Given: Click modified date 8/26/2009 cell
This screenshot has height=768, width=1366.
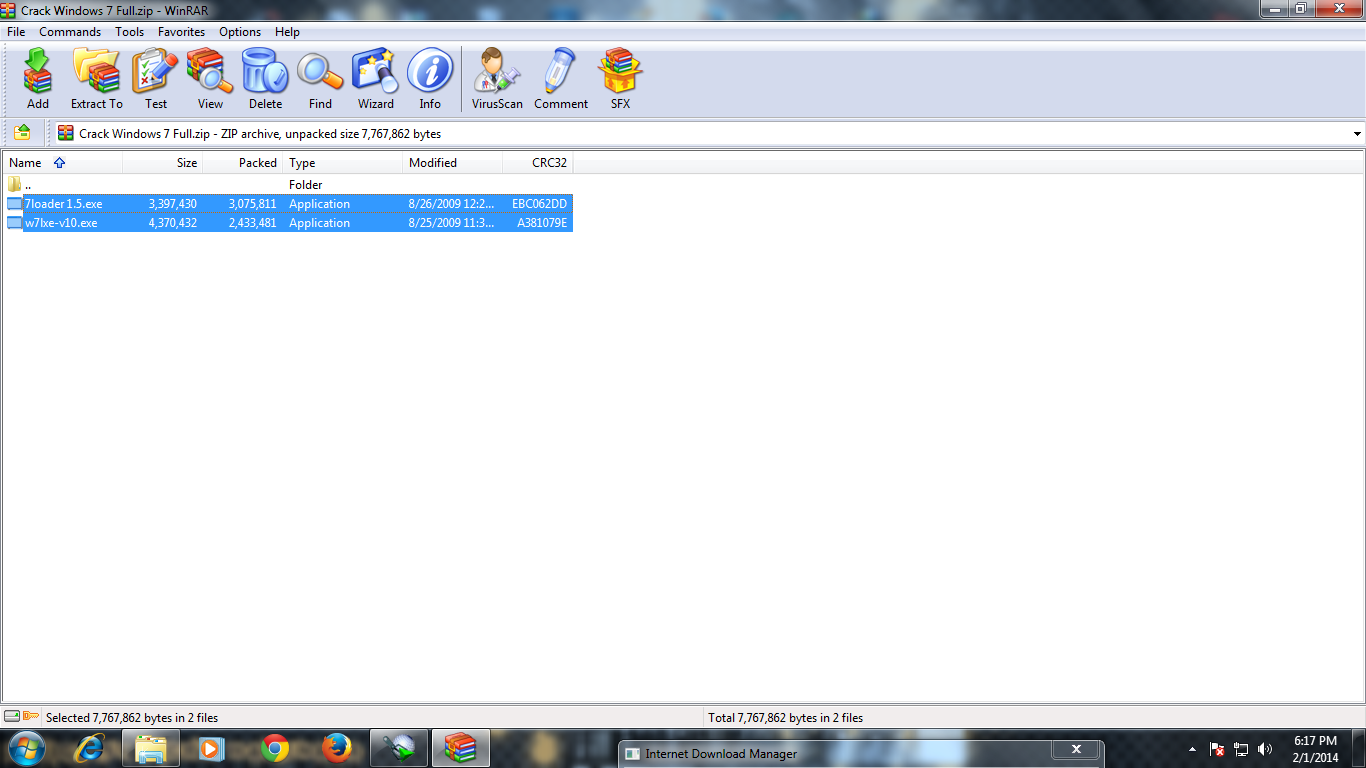Looking at the screenshot, I should (451, 204).
